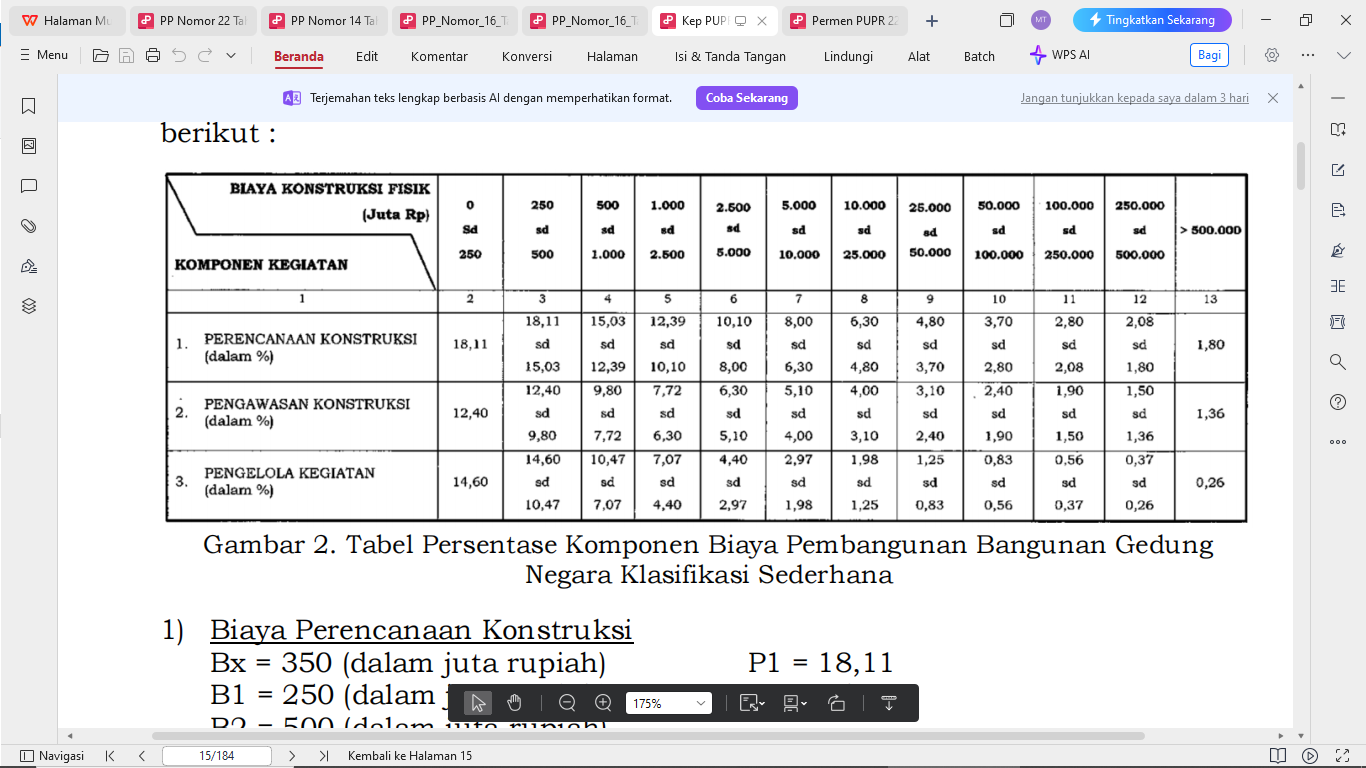Click the multi-window stack icon
Screen dimensions: 1366x768
1007,20
